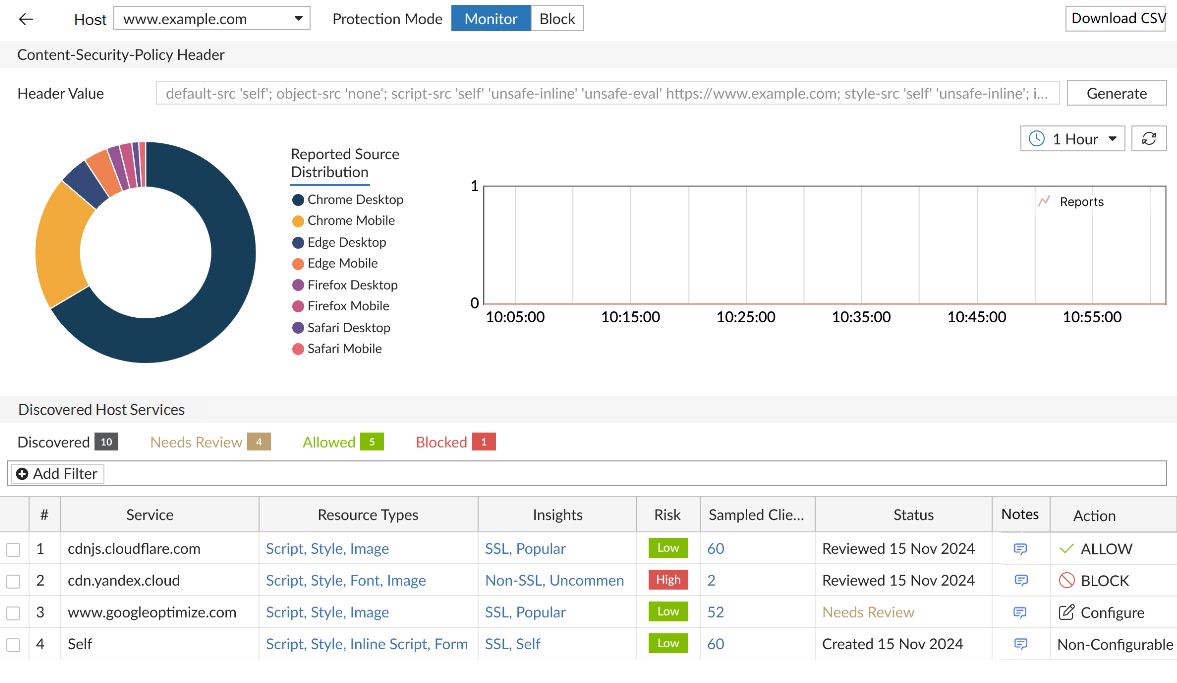The width and height of the screenshot is (1177, 683).
Task: Click cdn.yandex.cloud service name
Action: [124, 580]
